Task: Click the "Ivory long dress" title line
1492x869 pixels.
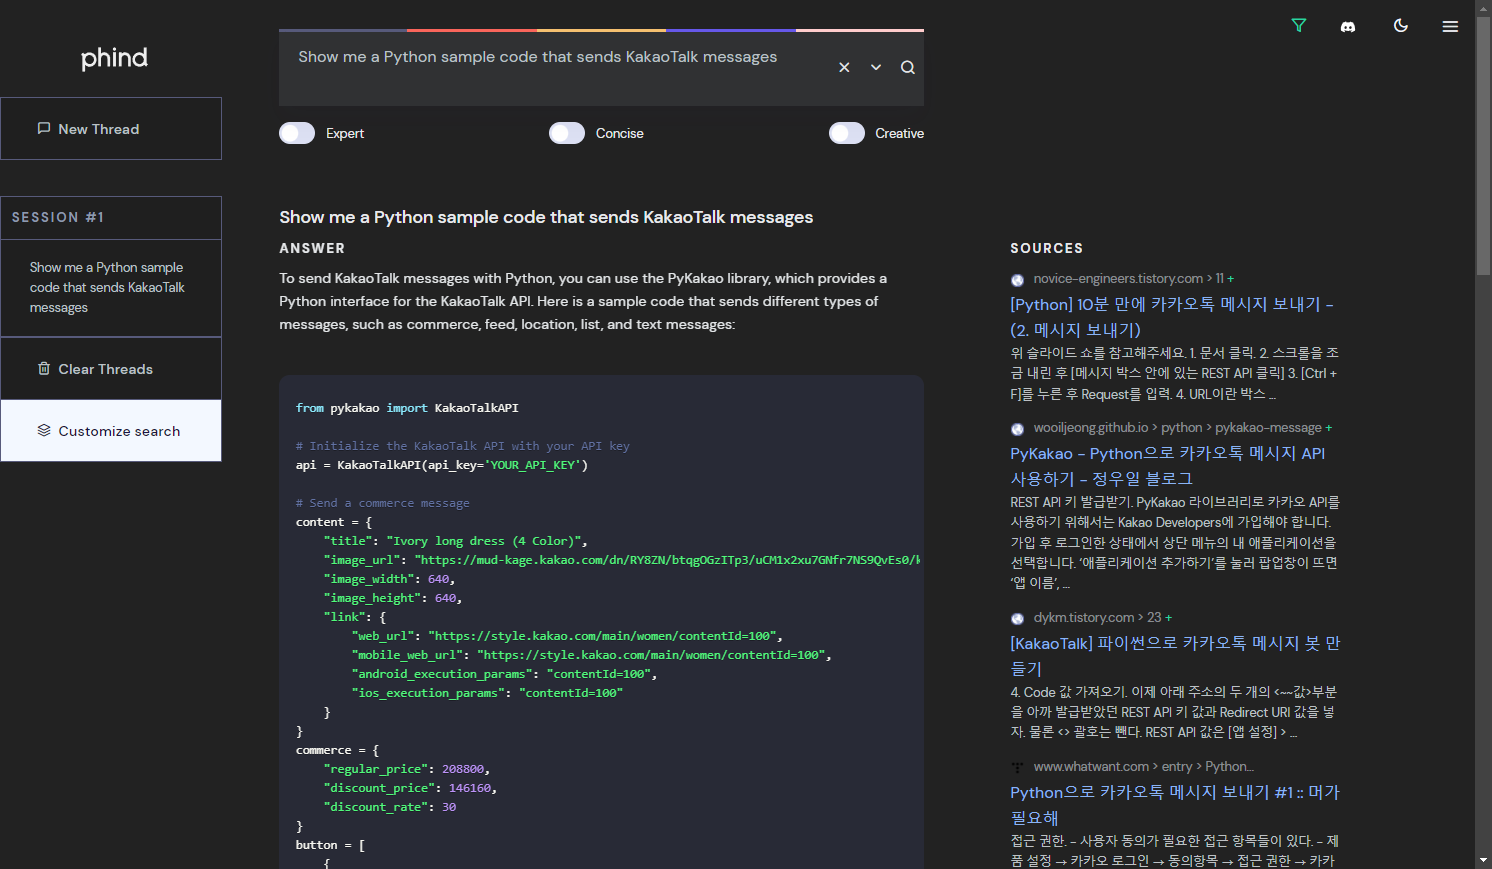Action: pos(456,541)
